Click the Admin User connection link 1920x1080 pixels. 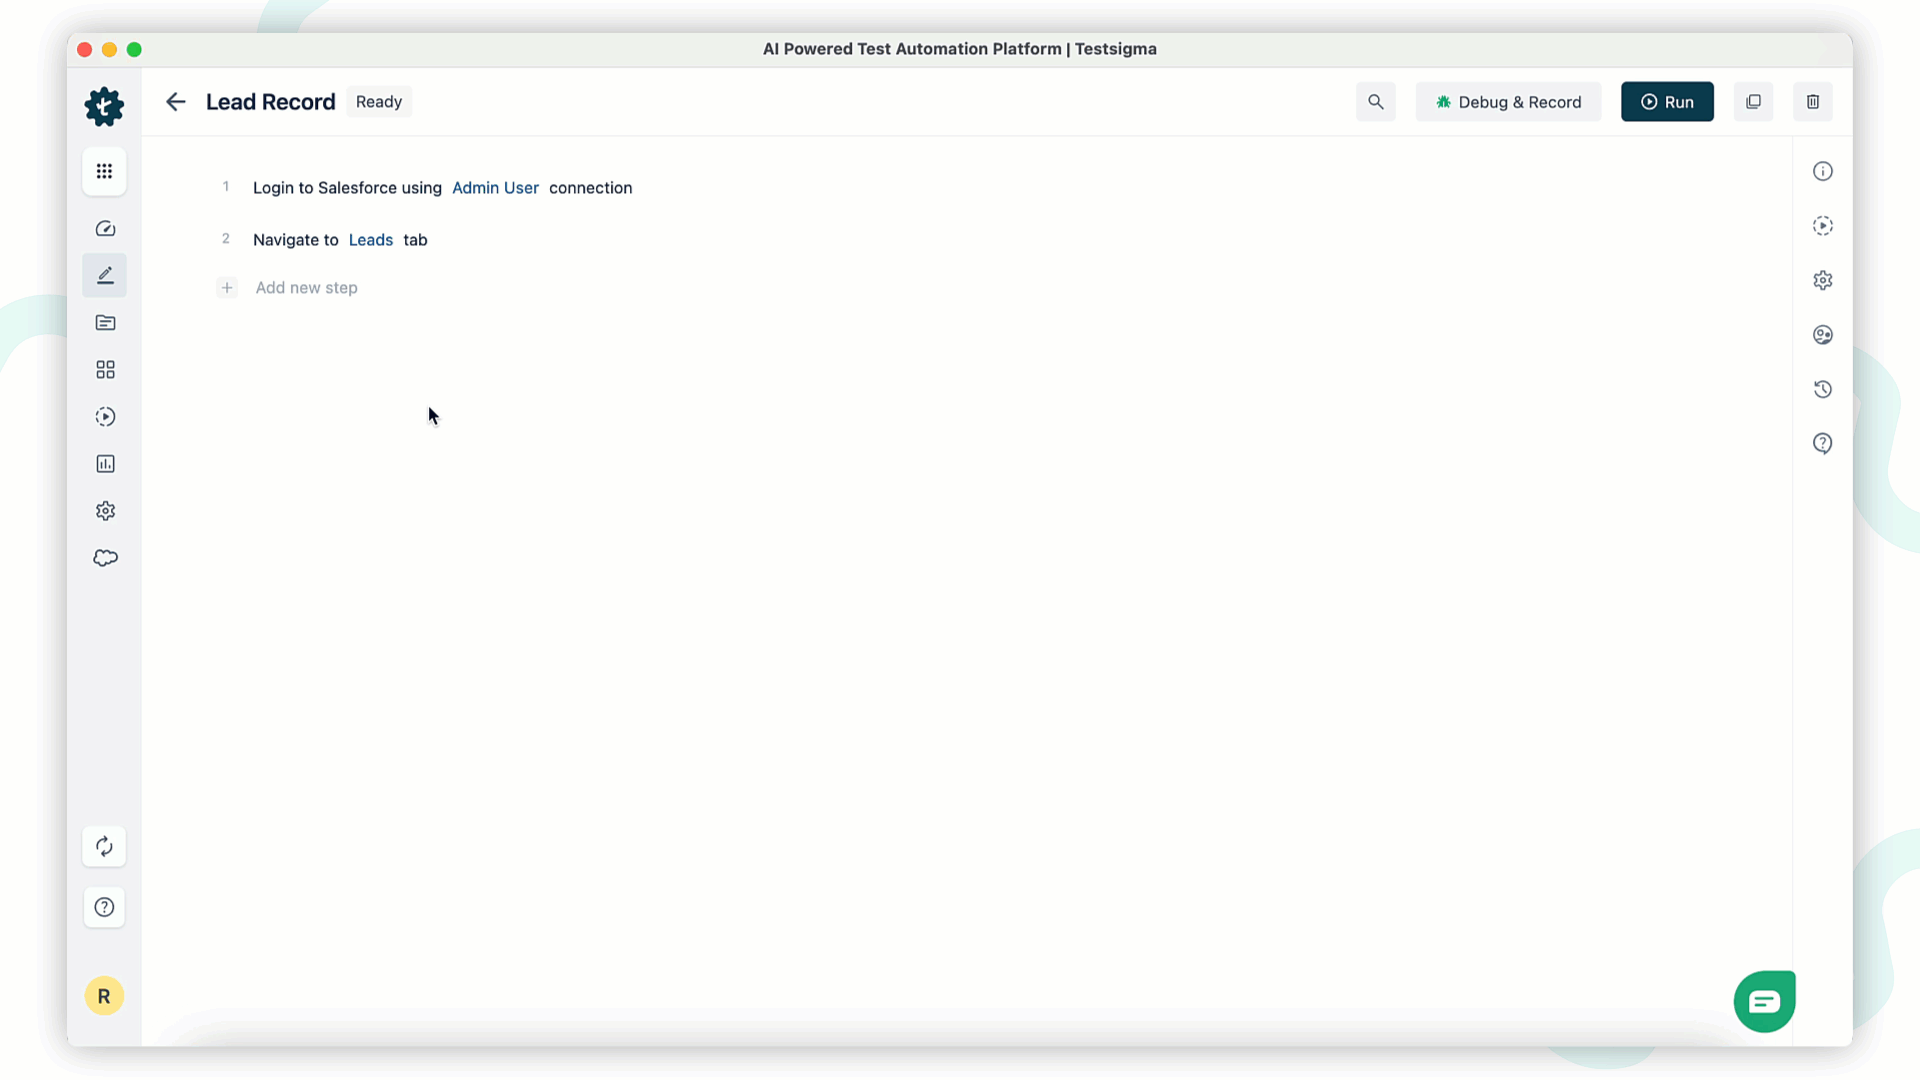point(495,188)
